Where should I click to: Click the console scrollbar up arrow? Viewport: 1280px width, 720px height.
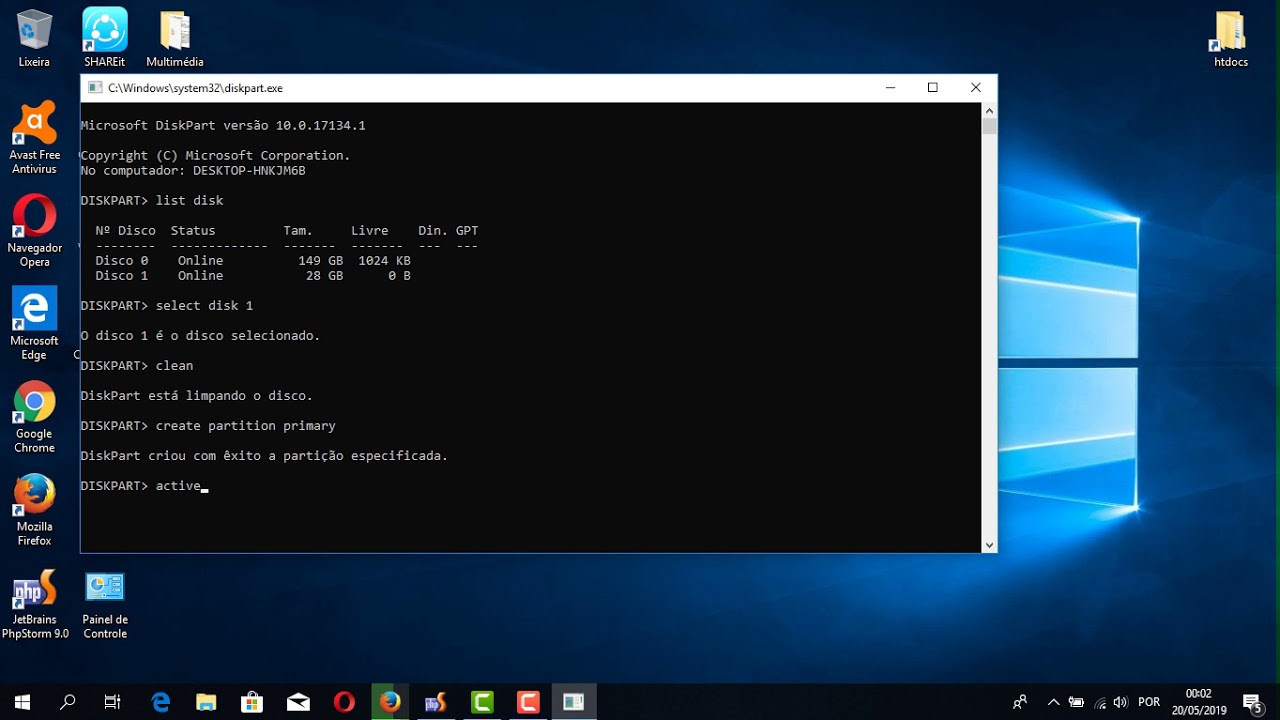coord(989,110)
